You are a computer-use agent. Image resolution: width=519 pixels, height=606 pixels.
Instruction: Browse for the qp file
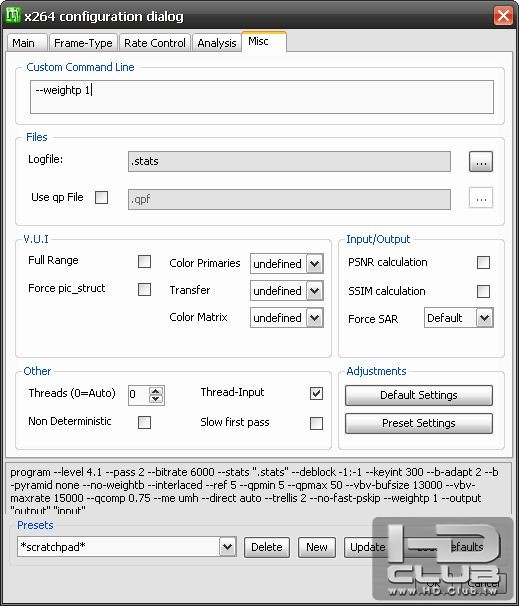(x=481, y=198)
